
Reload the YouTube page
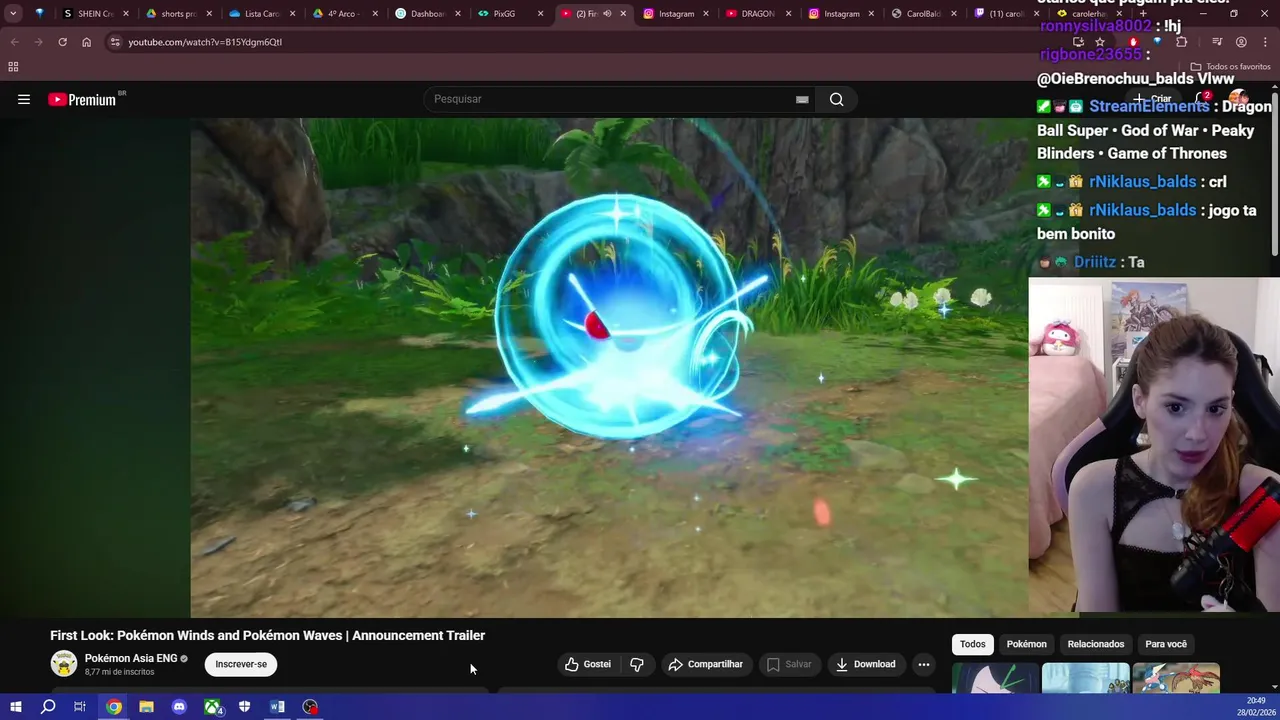(x=62, y=42)
